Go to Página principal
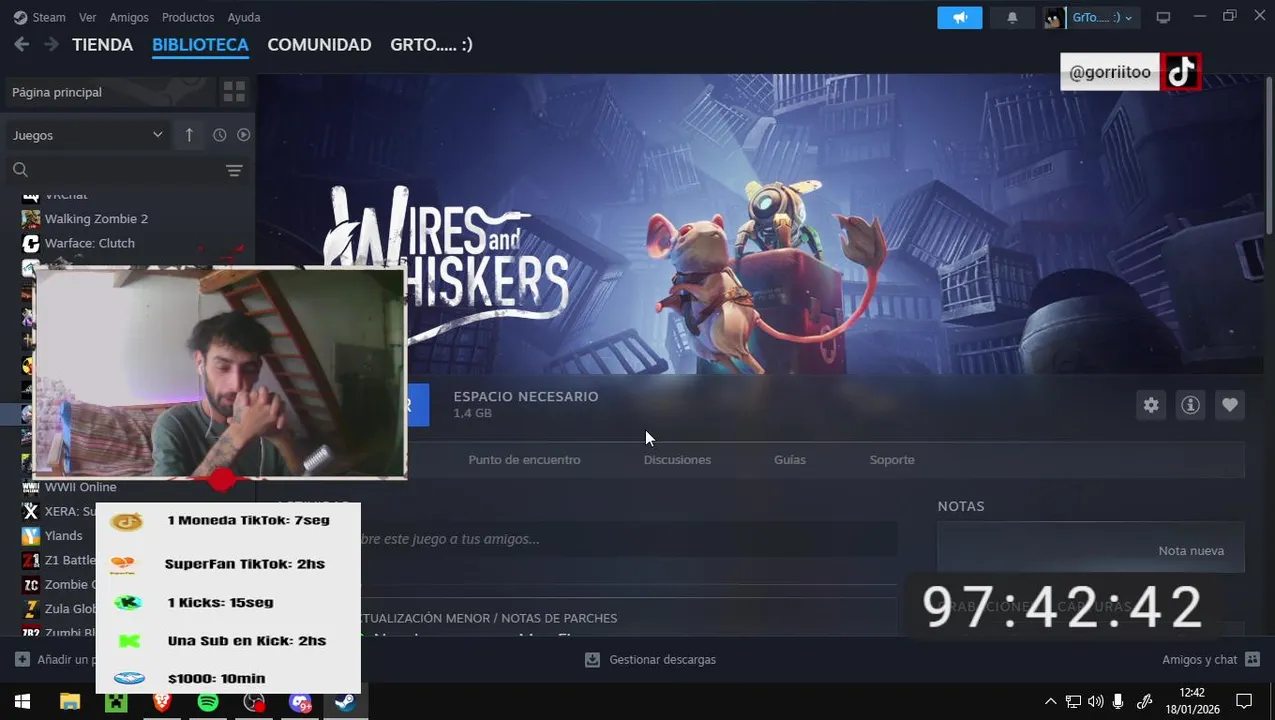This screenshot has width=1275, height=720. click(x=57, y=92)
